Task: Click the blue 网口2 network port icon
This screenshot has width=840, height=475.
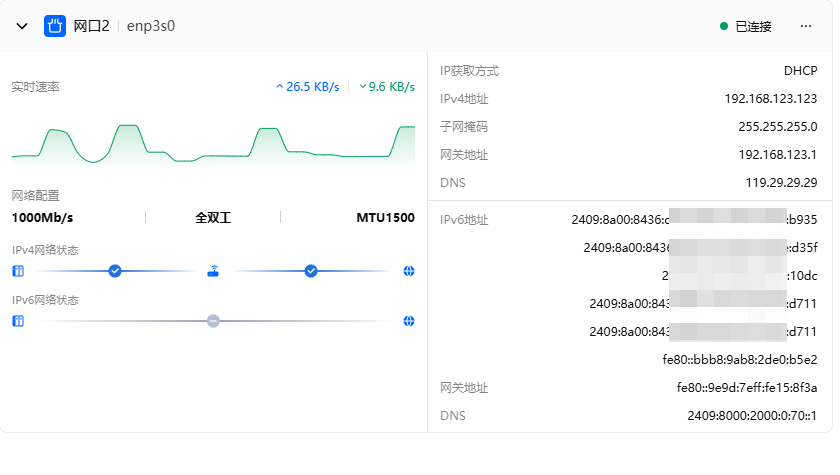Action: tap(54, 26)
